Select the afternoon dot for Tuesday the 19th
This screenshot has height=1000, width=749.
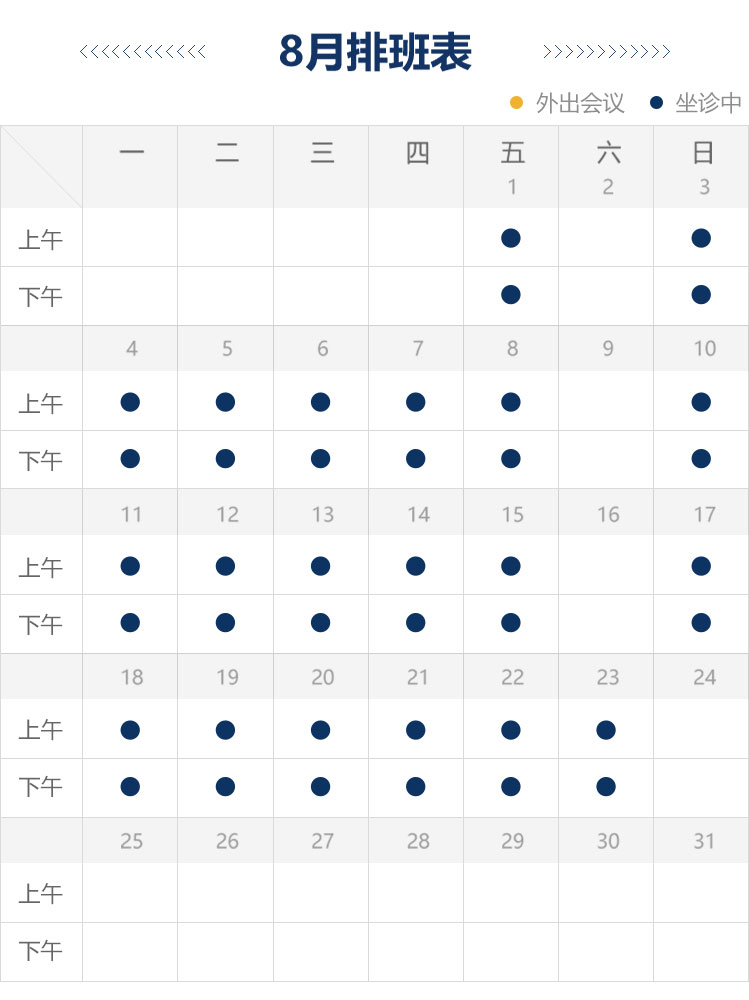point(226,787)
